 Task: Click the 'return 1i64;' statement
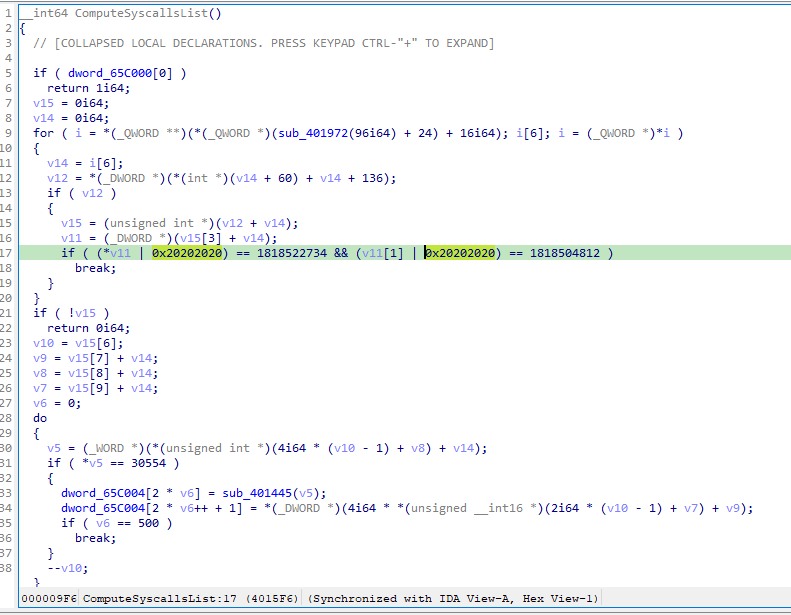[88, 88]
